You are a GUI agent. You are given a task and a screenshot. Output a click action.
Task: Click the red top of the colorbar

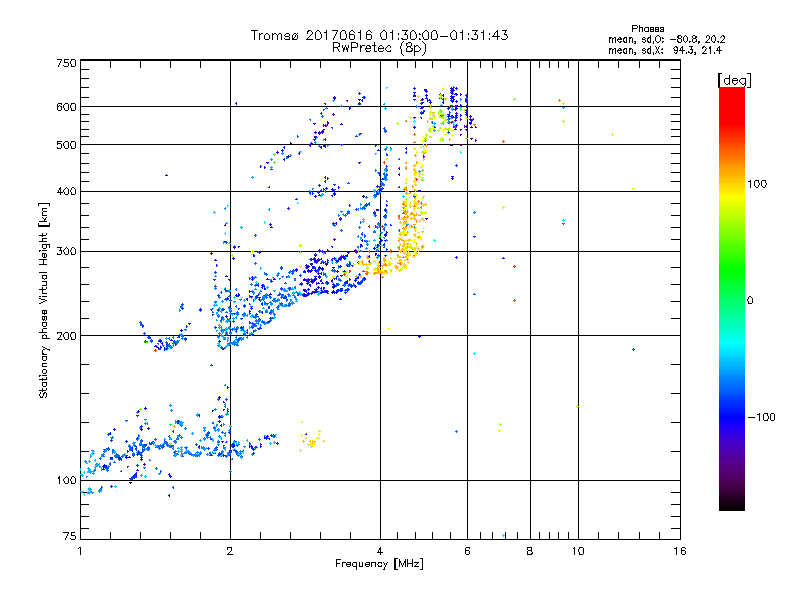[x=731, y=93]
